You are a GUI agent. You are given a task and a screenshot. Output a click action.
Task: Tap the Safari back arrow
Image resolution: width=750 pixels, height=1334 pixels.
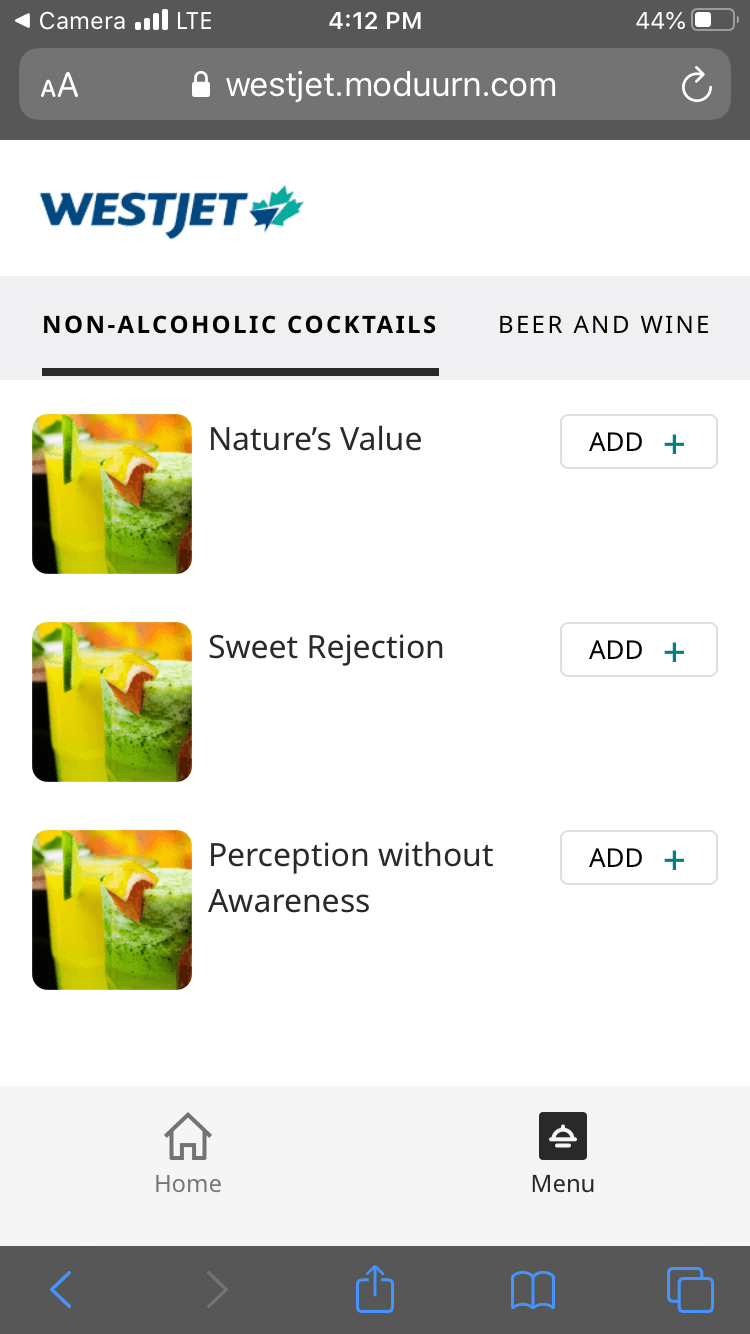coord(61,1290)
